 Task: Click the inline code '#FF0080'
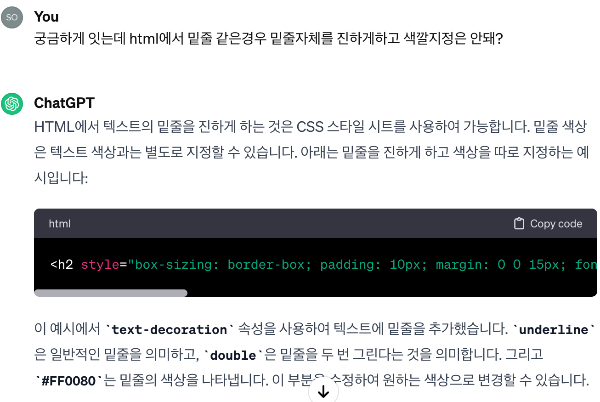pos(68,381)
